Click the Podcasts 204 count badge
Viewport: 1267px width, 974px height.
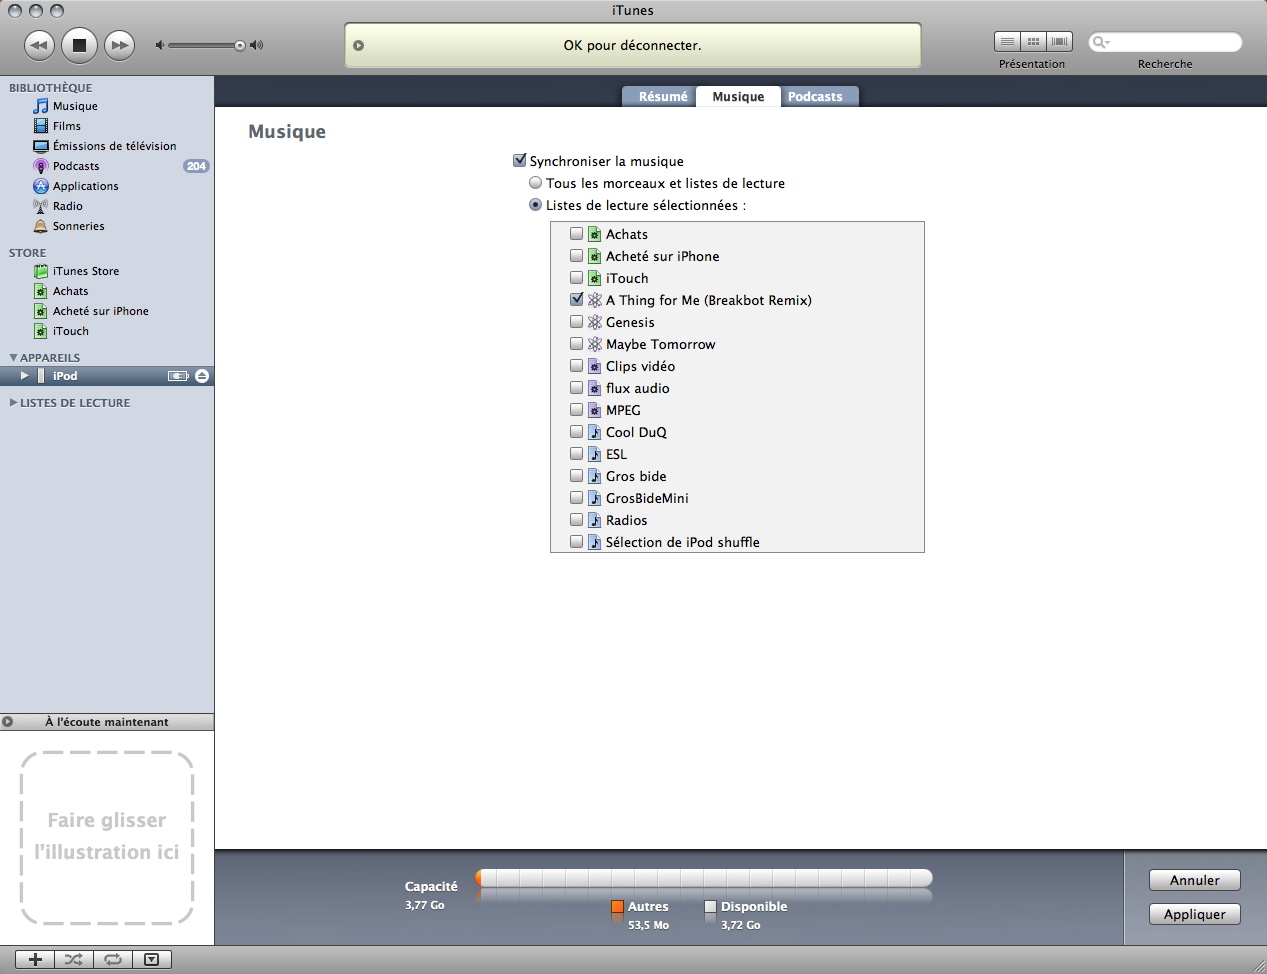196,166
